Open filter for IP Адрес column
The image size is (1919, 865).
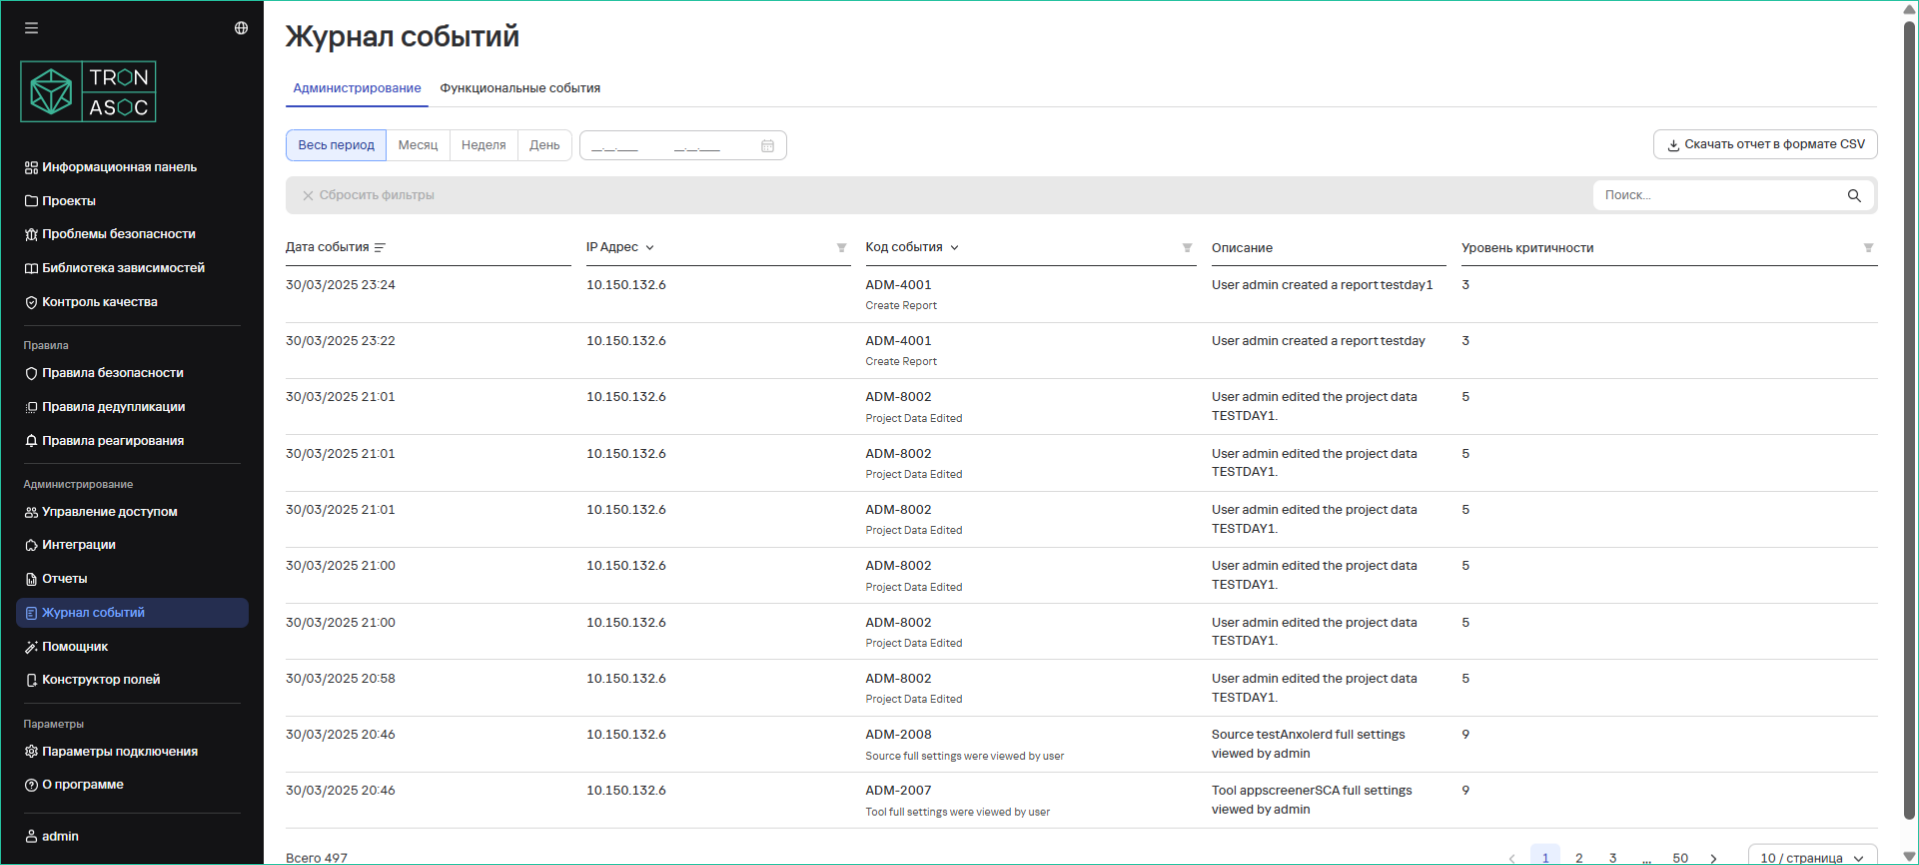pyautogui.click(x=841, y=248)
